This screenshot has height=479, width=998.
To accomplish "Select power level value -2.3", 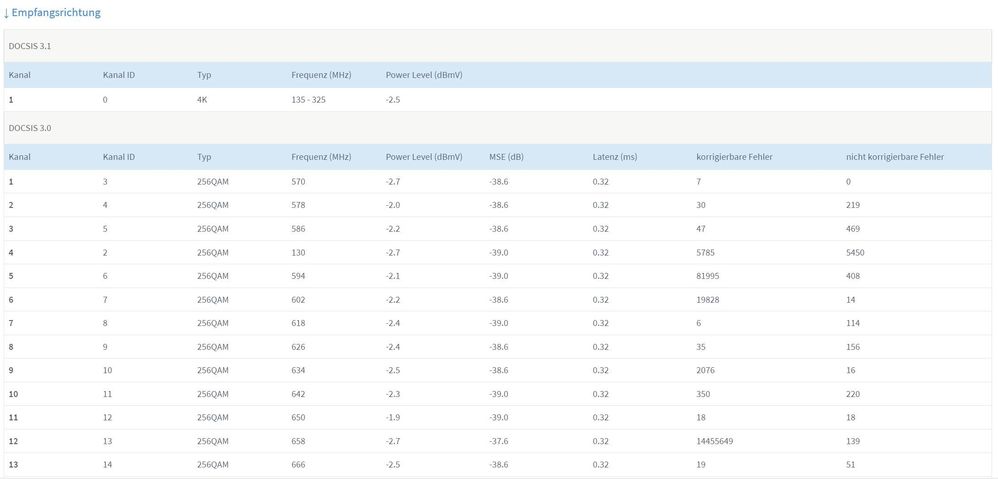I will (x=393, y=394).
